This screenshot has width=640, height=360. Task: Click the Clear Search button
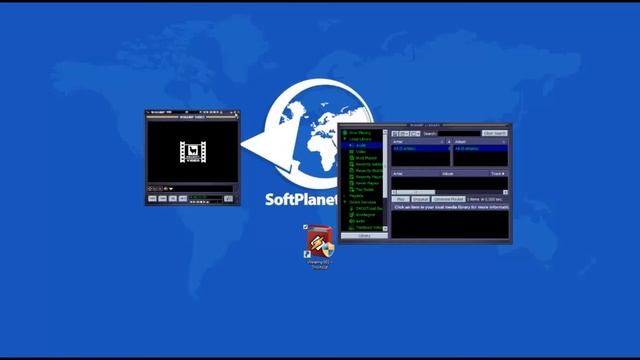click(495, 133)
